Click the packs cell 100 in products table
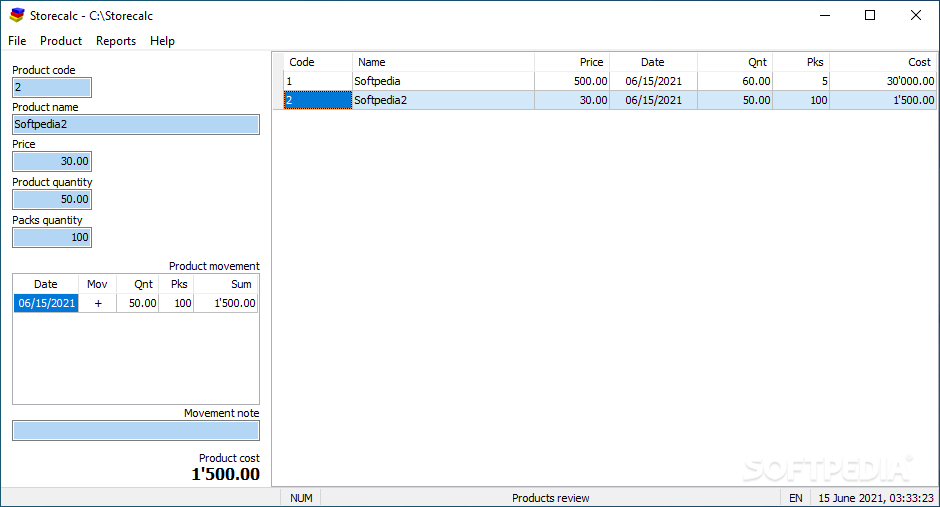Viewport: 940px width, 507px height. pyautogui.click(x=801, y=100)
